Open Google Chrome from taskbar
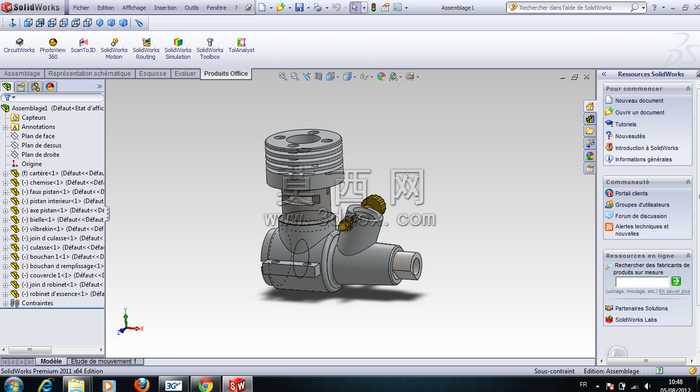 click(x=206, y=384)
